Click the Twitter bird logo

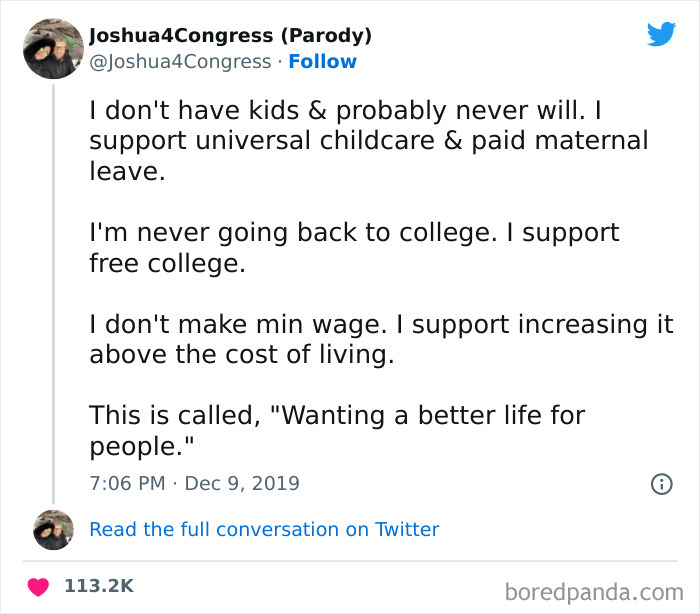pyautogui.click(x=661, y=35)
